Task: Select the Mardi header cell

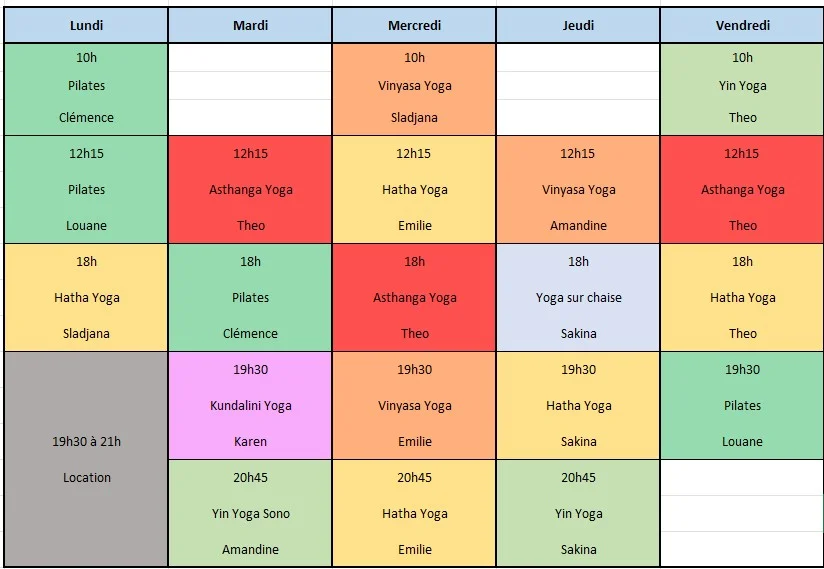Action: [250, 25]
